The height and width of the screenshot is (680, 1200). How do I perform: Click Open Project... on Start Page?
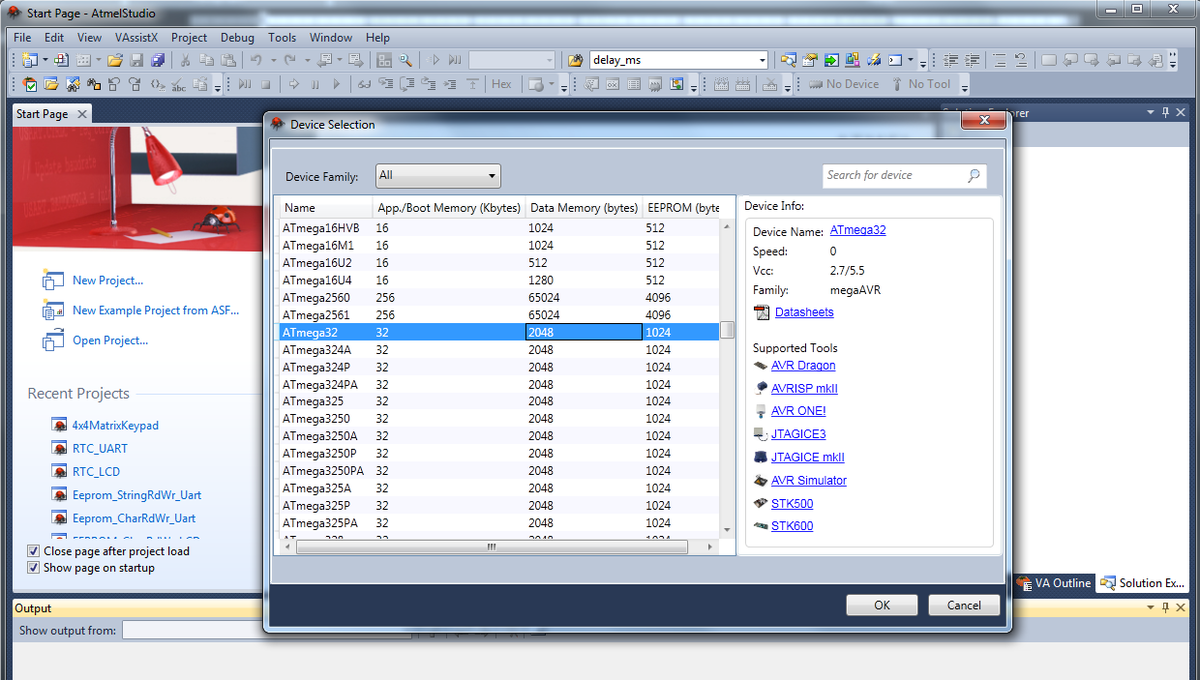click(110, 340)
